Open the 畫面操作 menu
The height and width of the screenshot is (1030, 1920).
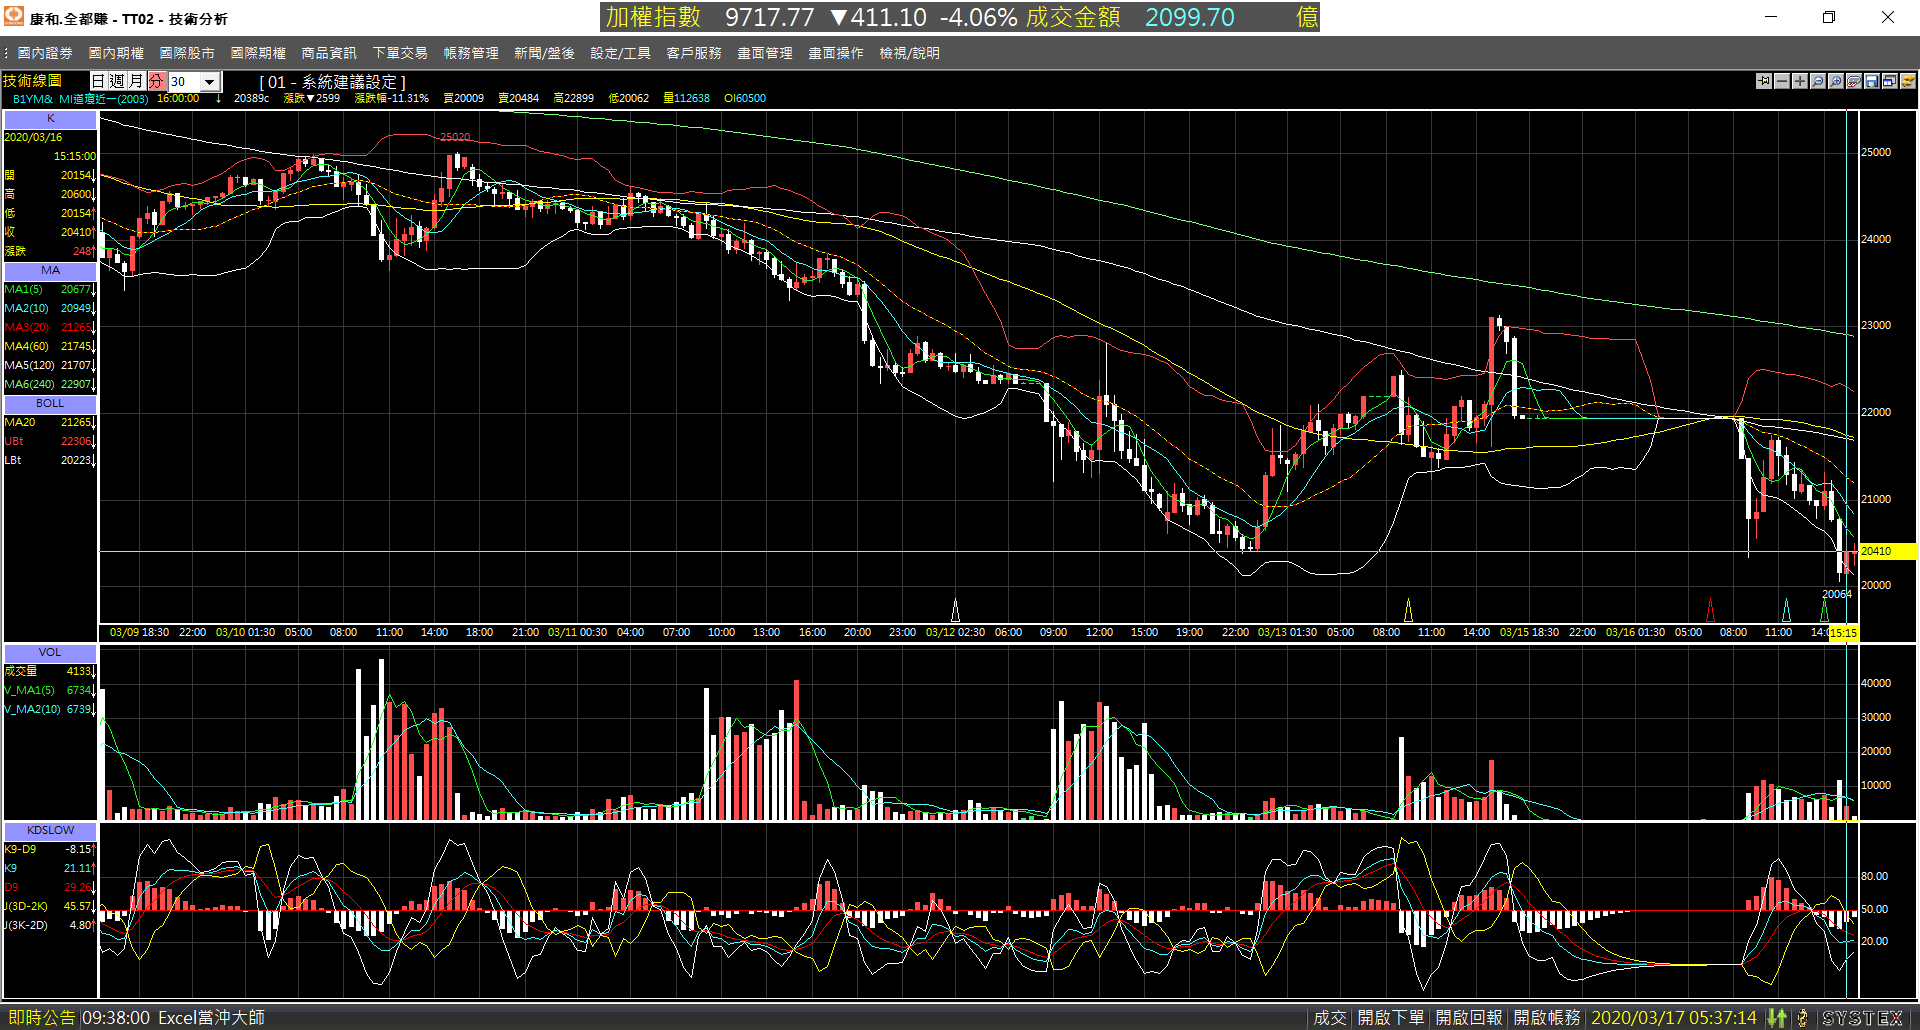click(836, 53)
